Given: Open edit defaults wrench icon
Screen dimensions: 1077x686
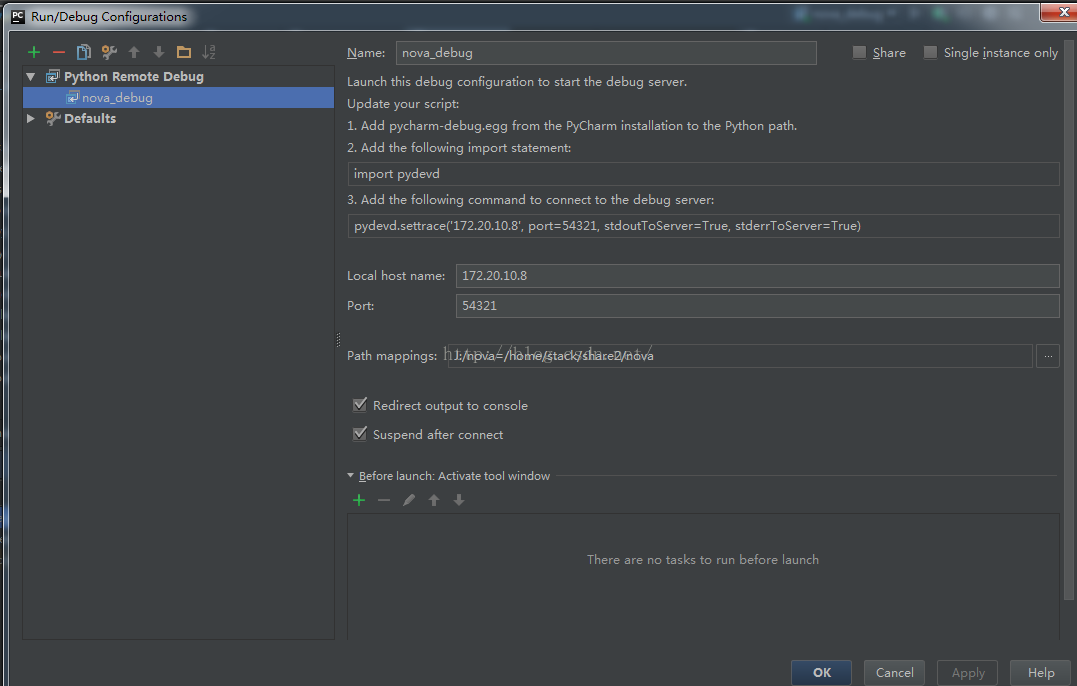Looking at the screenshot, I should [109, 52].
